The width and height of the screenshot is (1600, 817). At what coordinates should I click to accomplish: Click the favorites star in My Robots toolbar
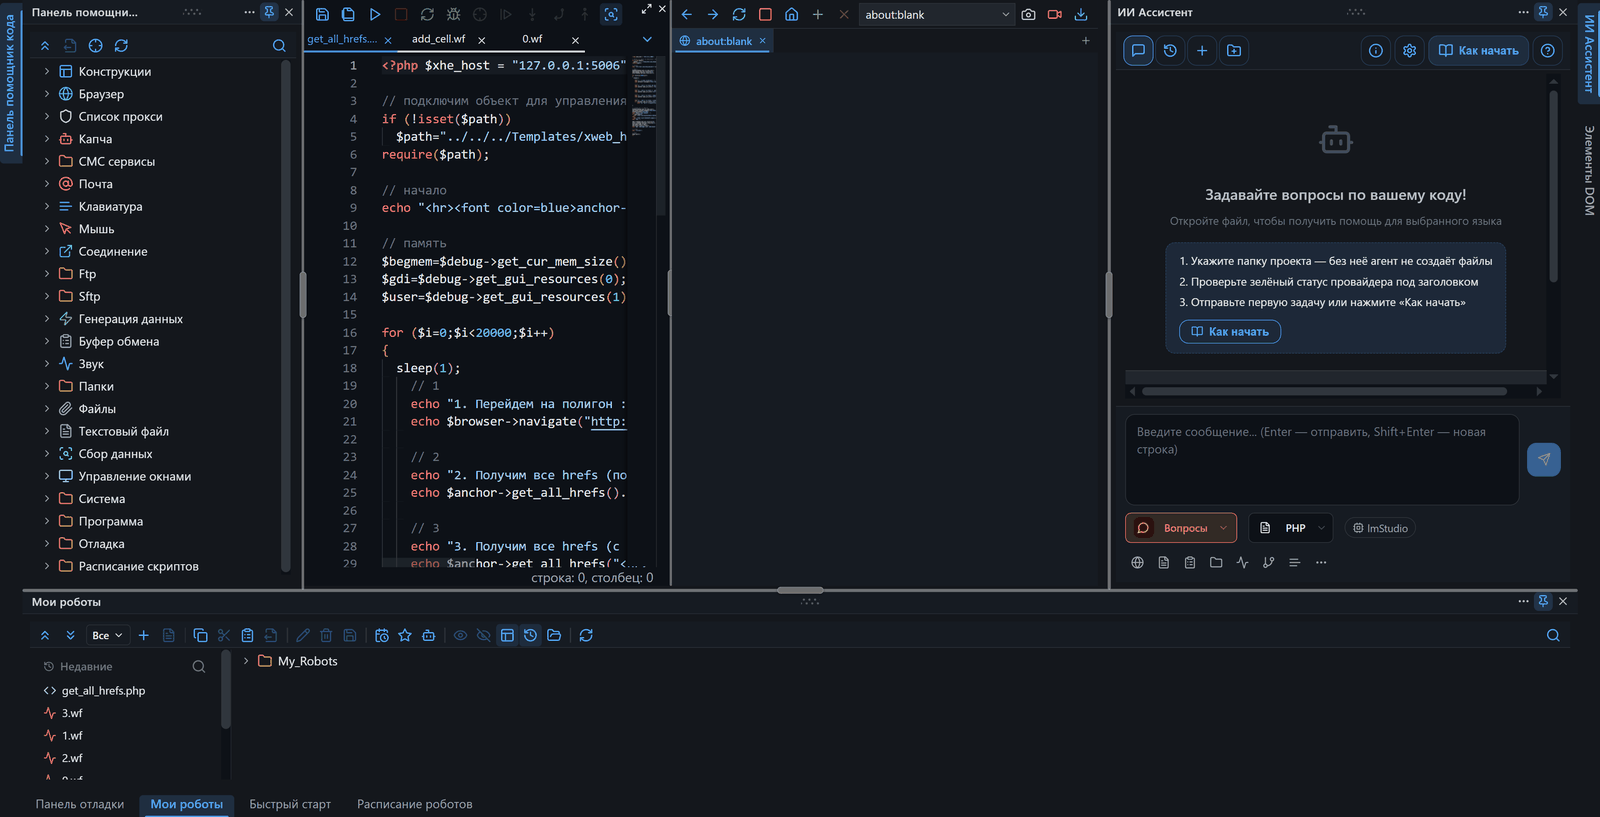point(405,635)
